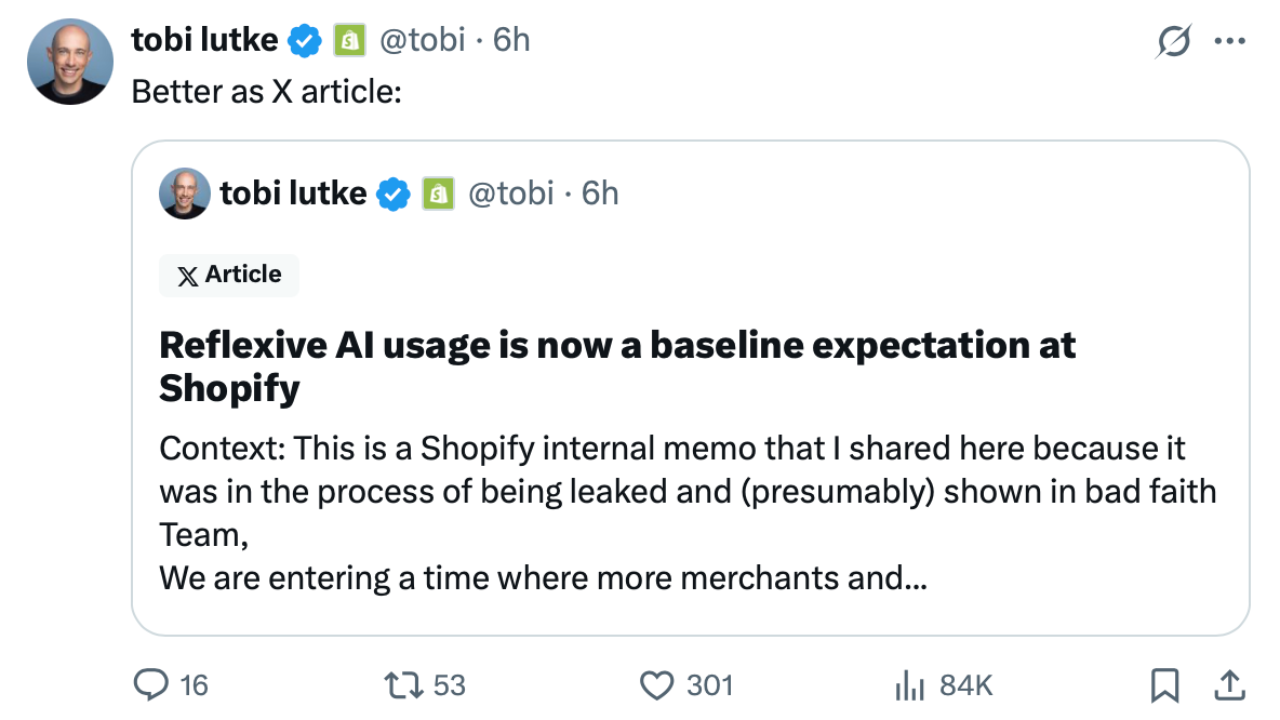The height and width of the screenshot is (720, 1280).
Task: Click the verified badge in quoted tweet
Action: pyautogui.click(x=394, y=194)
